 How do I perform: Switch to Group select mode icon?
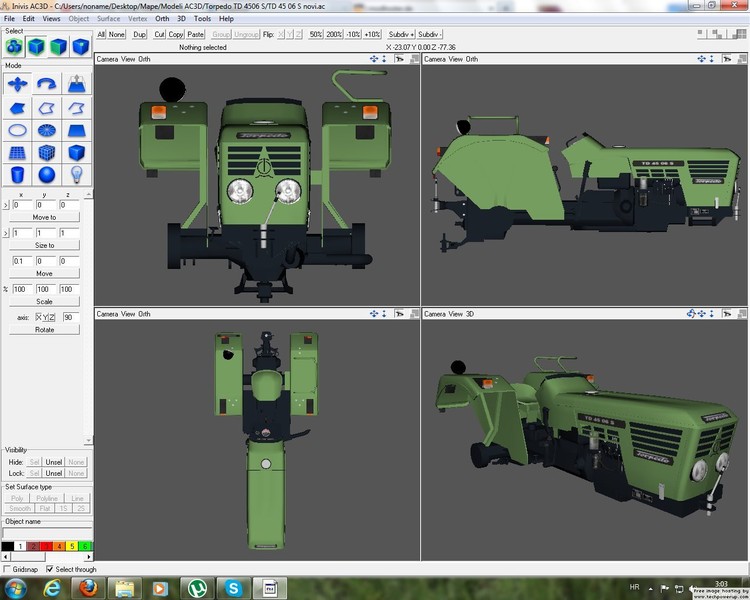[x=14, y=46]
